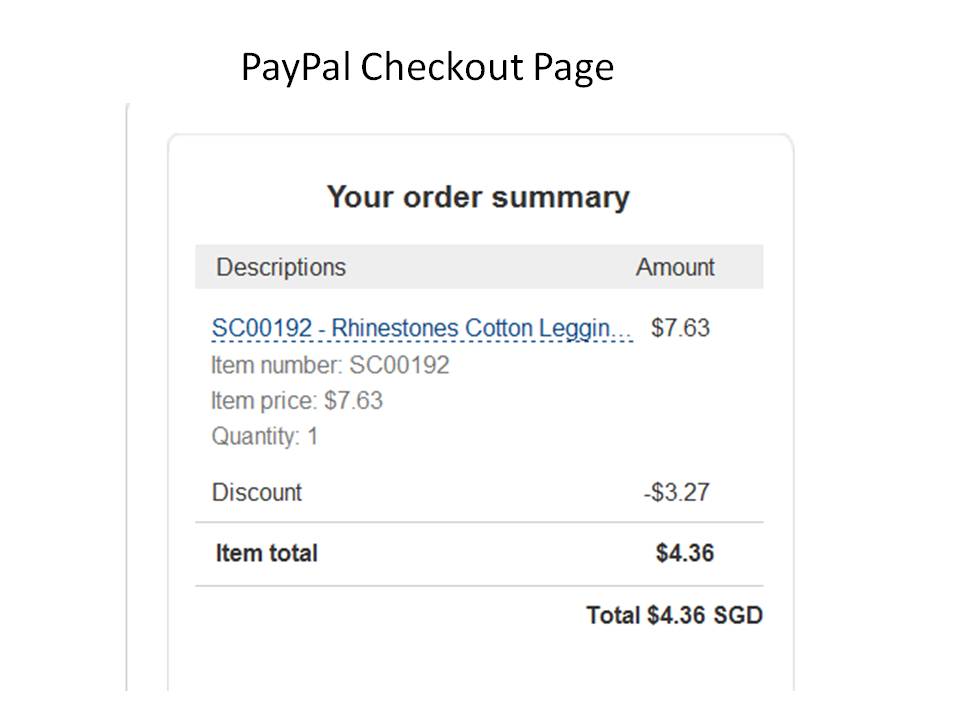
Task: Click the "Amount" column header
Action: pos(675,268)
